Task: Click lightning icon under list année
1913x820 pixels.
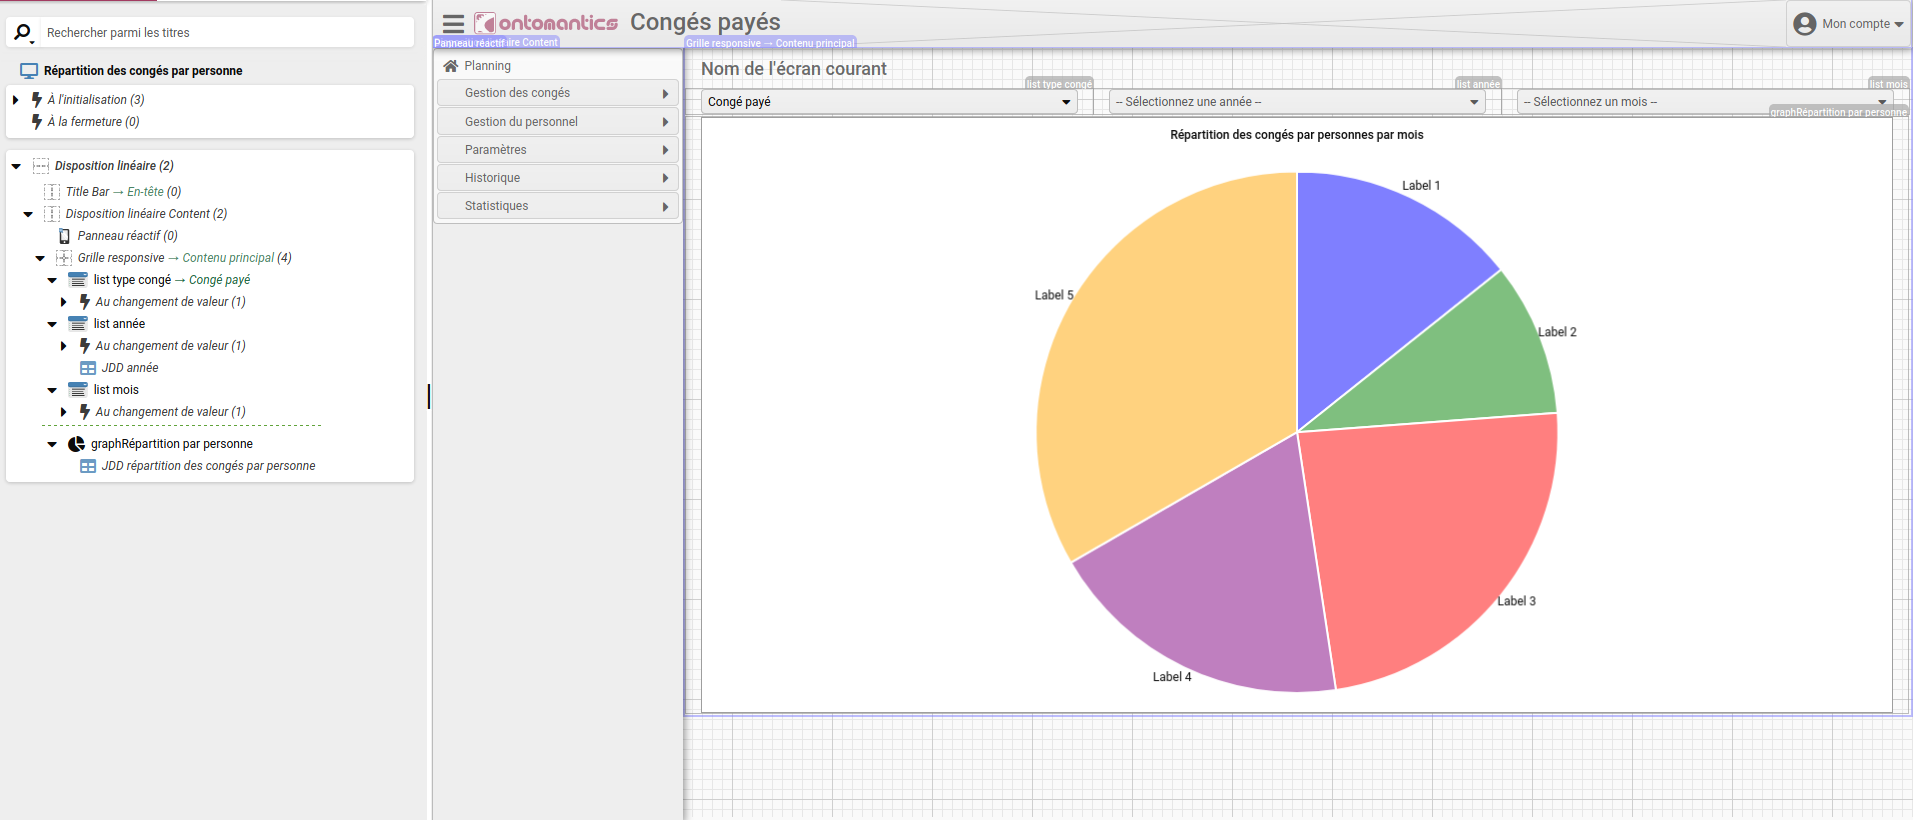Action: tap(85, 346)
